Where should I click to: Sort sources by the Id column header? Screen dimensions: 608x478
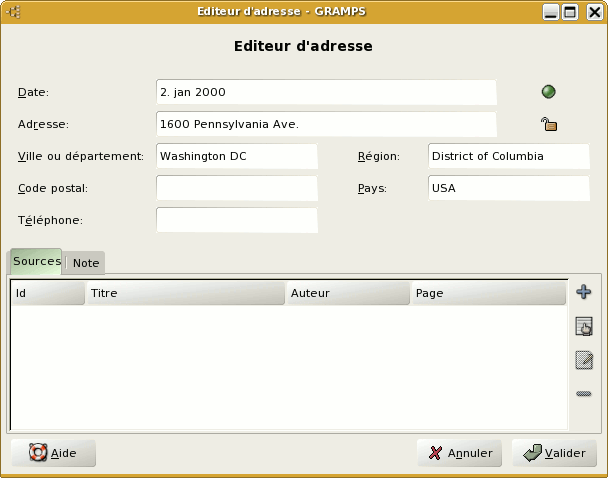pyautogui.click(x=47, y=293)
